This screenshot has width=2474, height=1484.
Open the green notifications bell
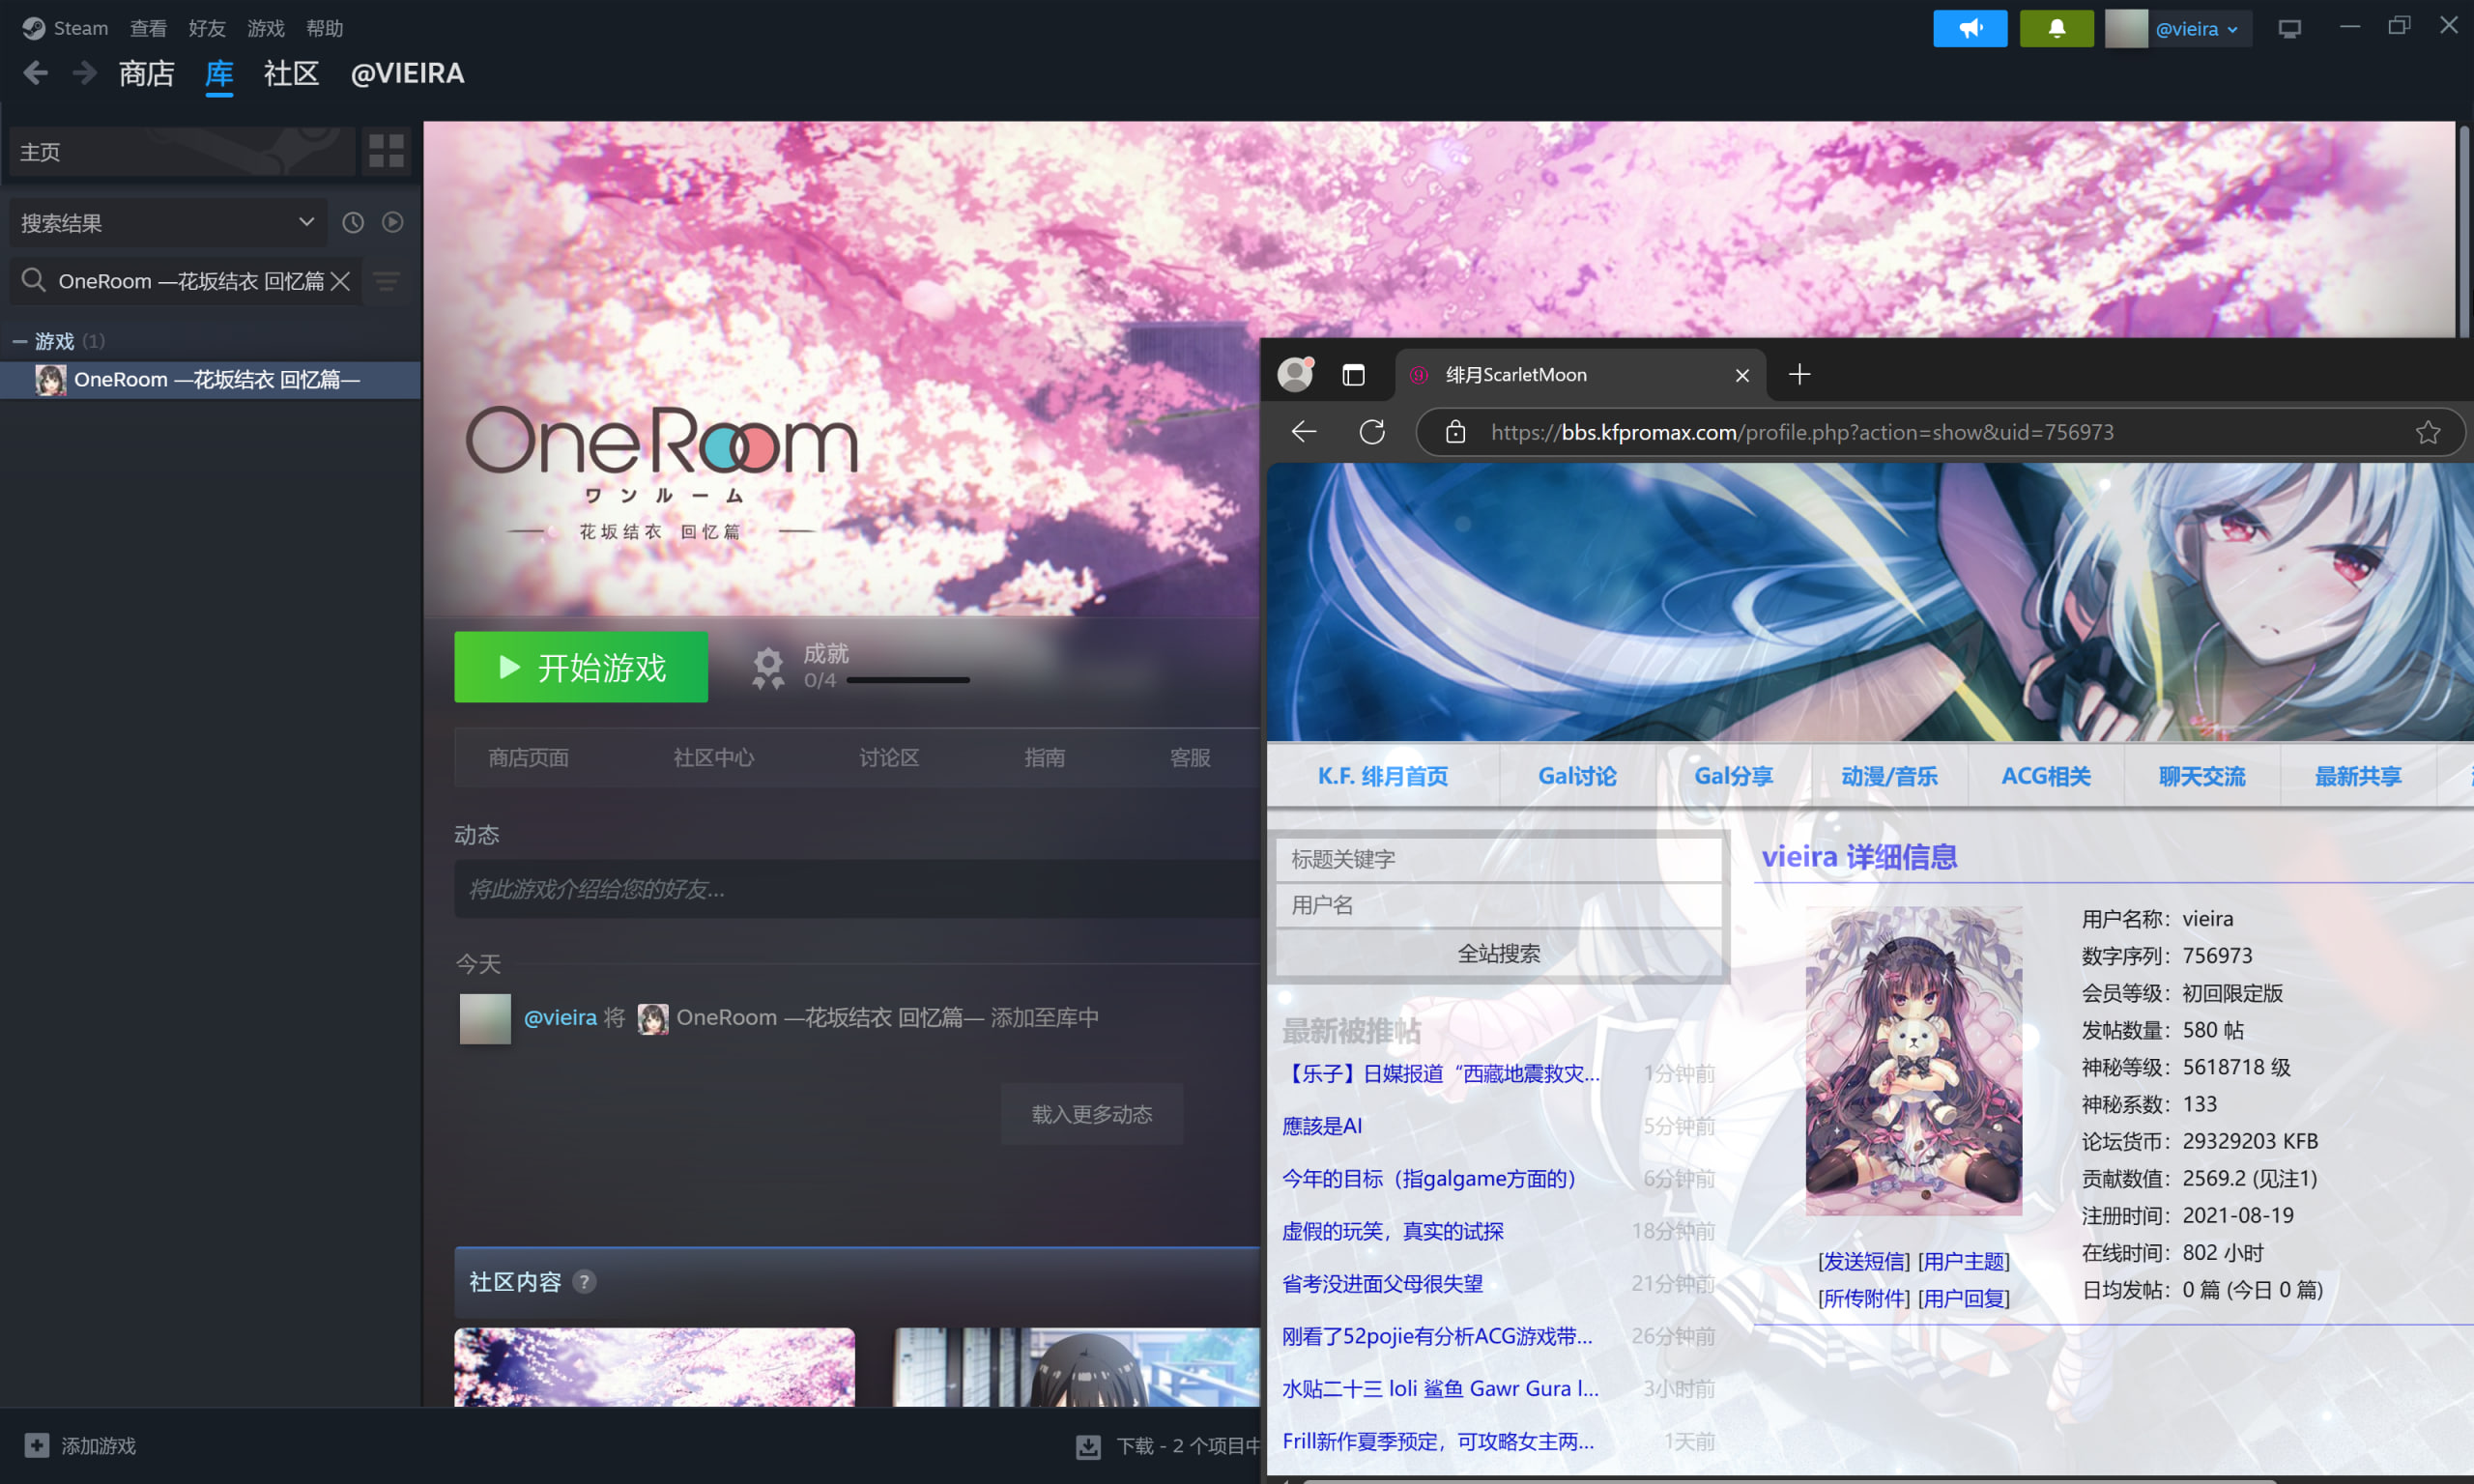(2056, 28)
